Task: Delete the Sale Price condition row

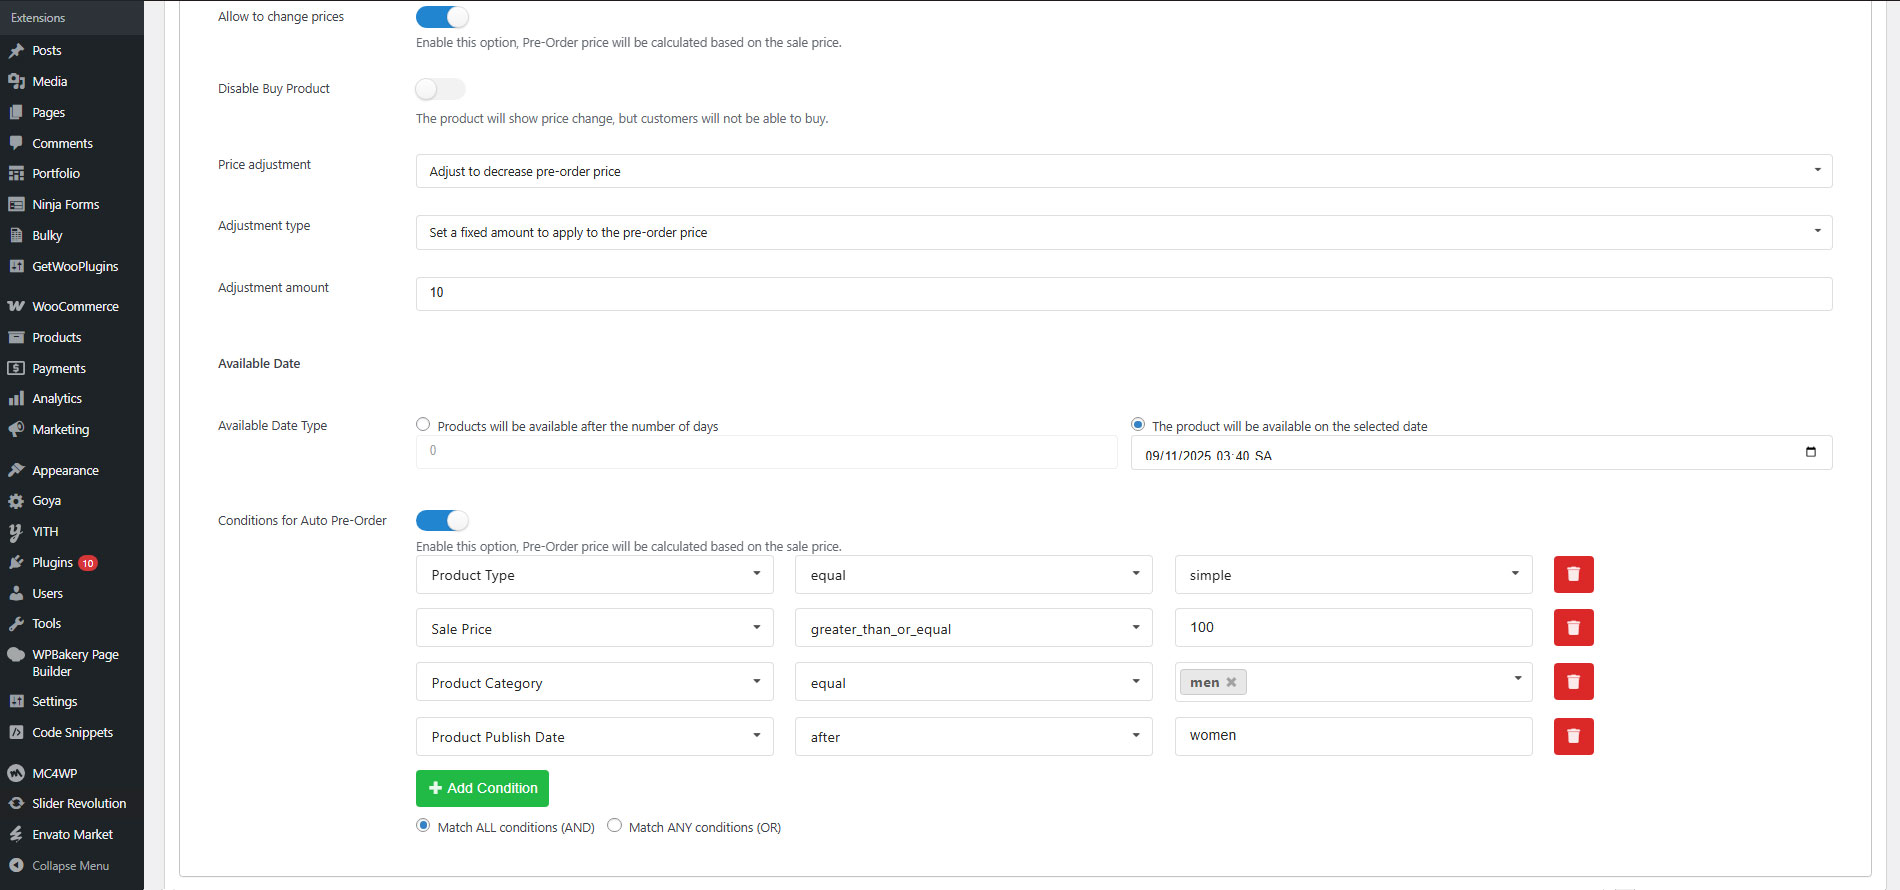Action: [1573, 628]
